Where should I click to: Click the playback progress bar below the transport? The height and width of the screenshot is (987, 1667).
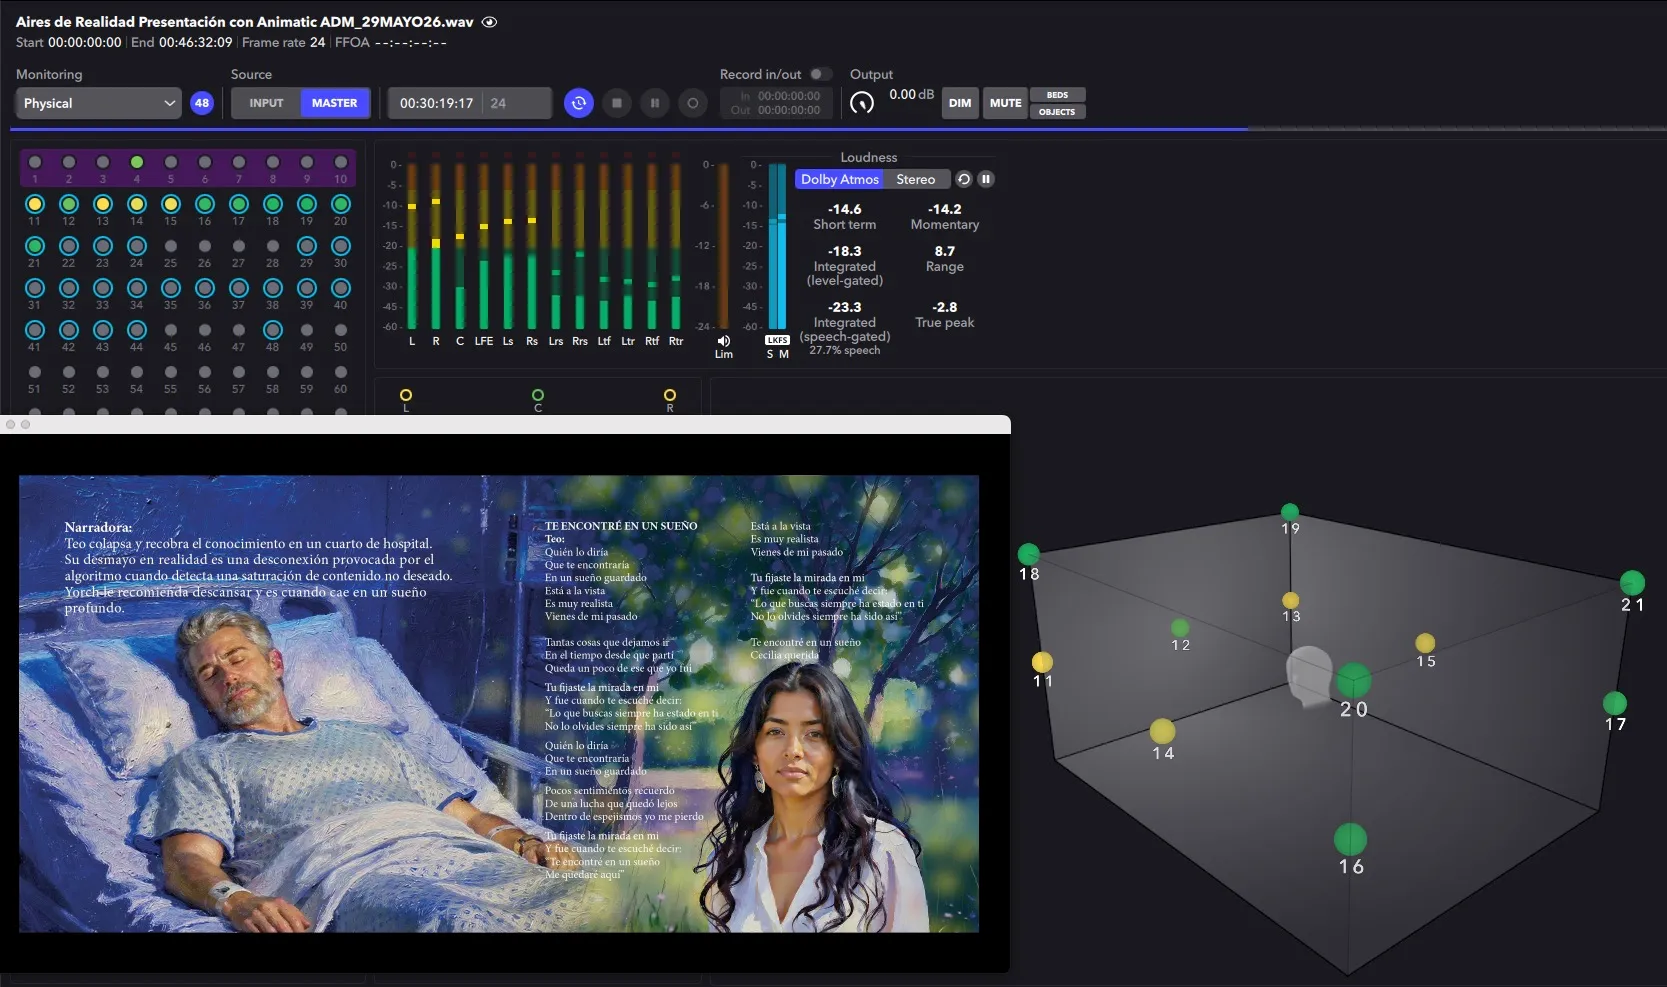[838, 129]
